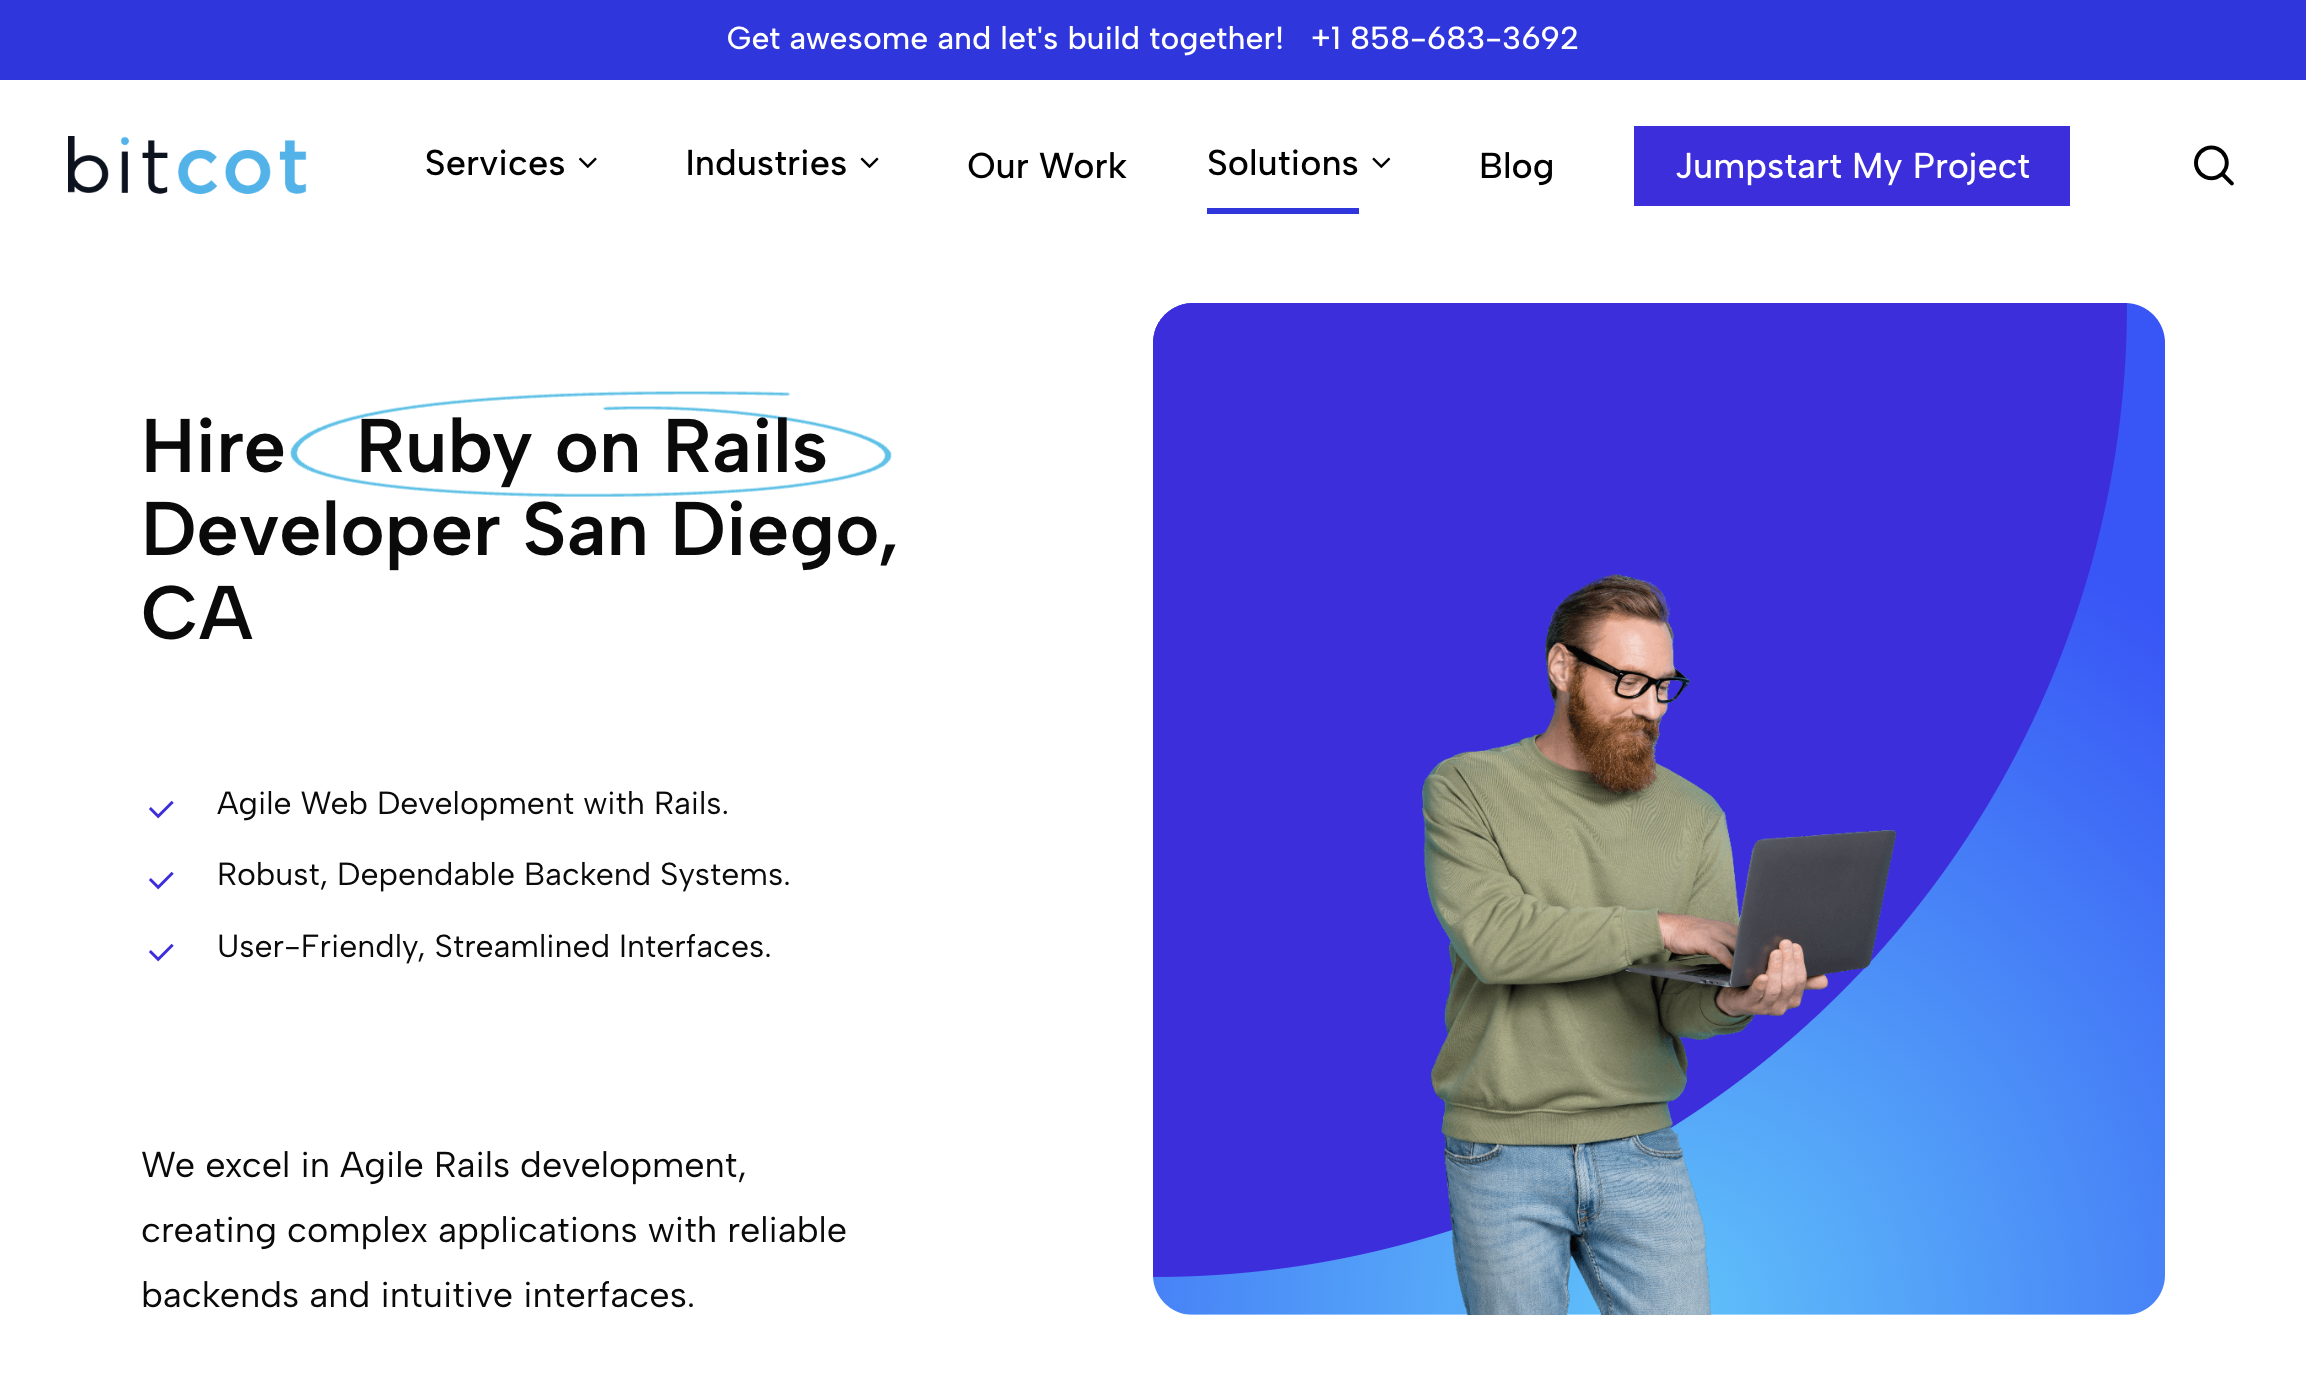Go to home via the bitcot logo
The image size is (2306, 1392).
[186, 165]
